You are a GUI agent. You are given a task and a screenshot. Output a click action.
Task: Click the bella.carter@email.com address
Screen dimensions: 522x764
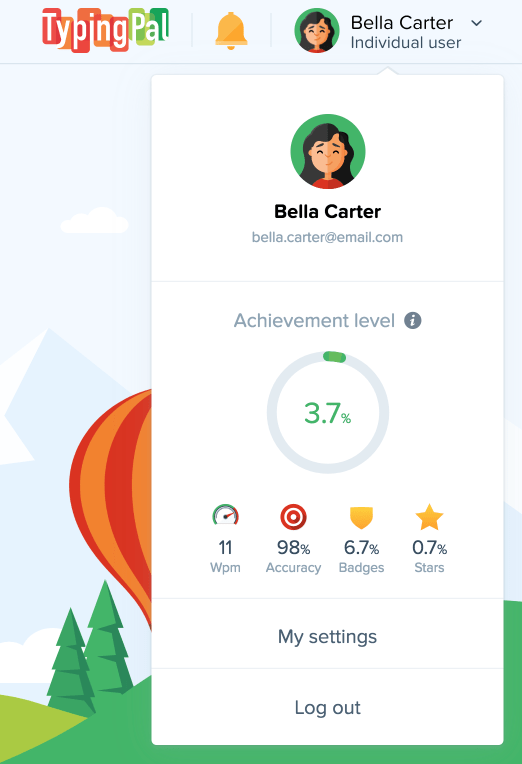[328, 237]
